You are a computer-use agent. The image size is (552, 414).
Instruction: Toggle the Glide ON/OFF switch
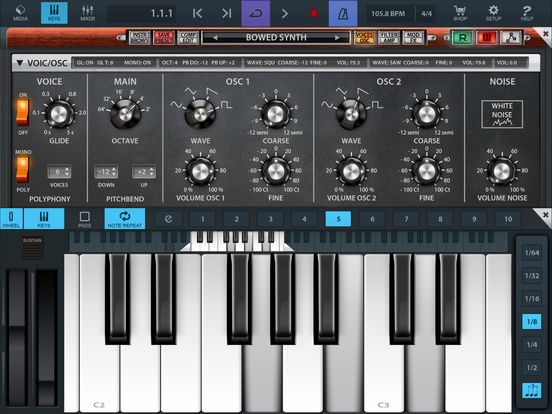(23, 112)
